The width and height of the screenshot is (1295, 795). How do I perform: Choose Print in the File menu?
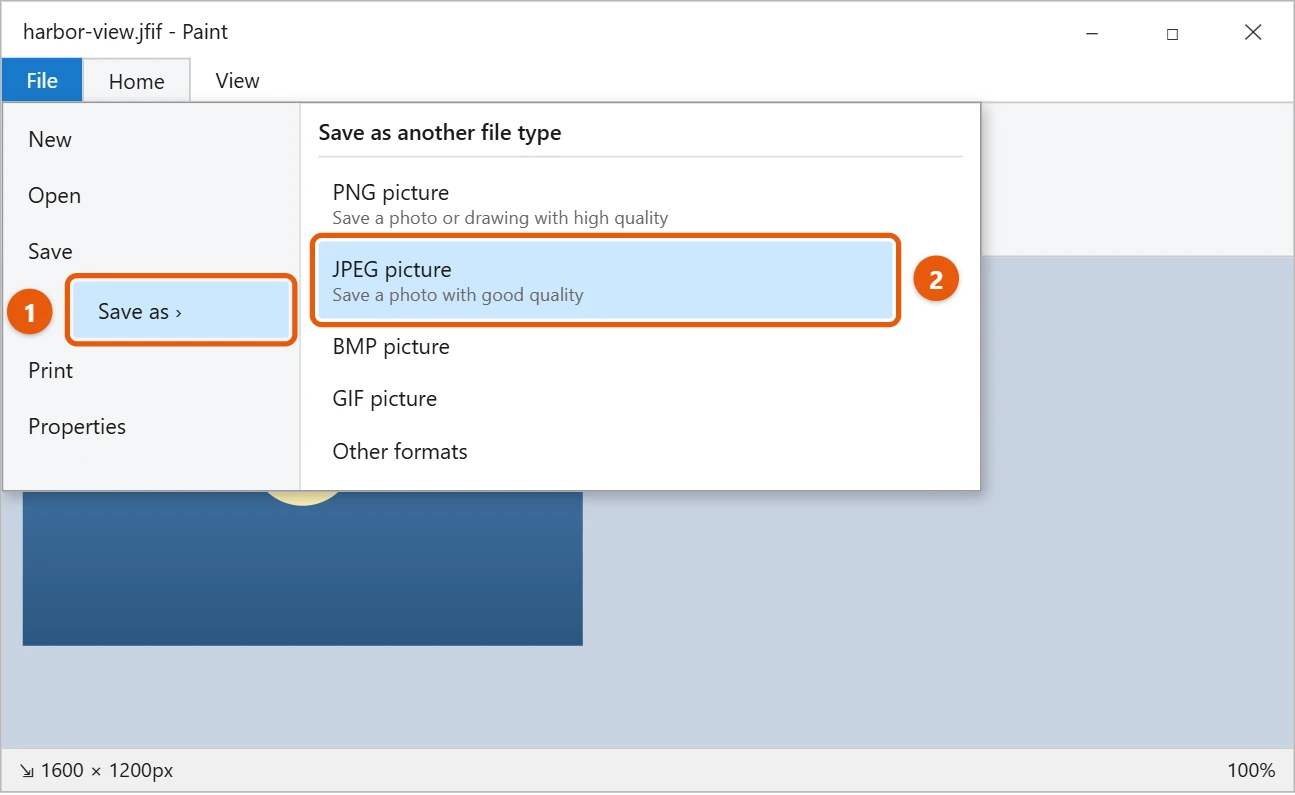[50, 371]
